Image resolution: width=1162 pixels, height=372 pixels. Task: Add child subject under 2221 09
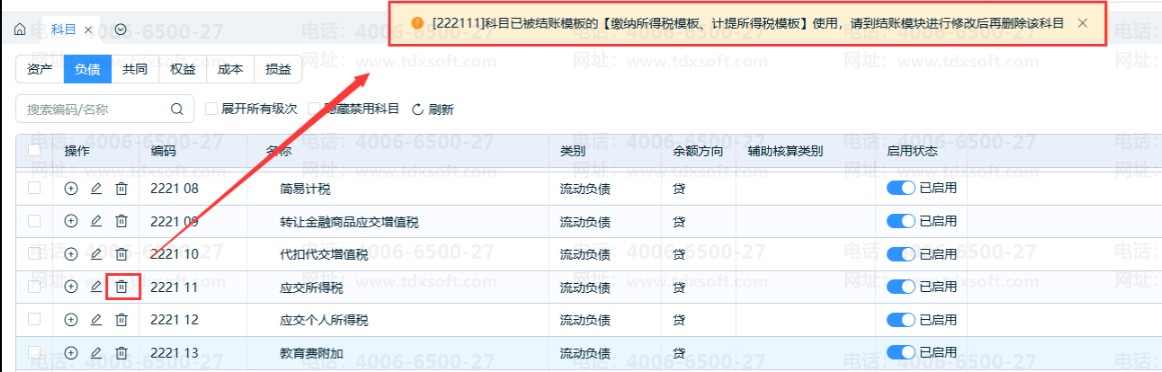[71, 221]
